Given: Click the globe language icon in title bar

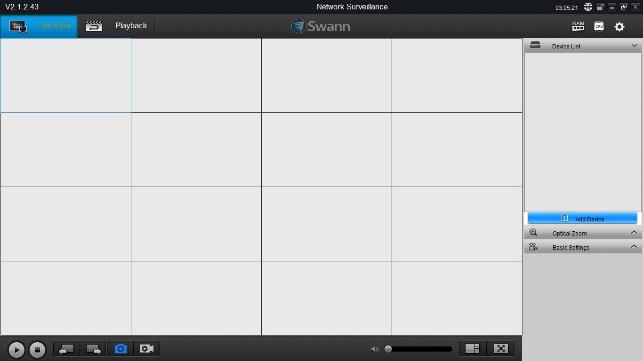Looking at the screenshot, I should tap(588, 7).
